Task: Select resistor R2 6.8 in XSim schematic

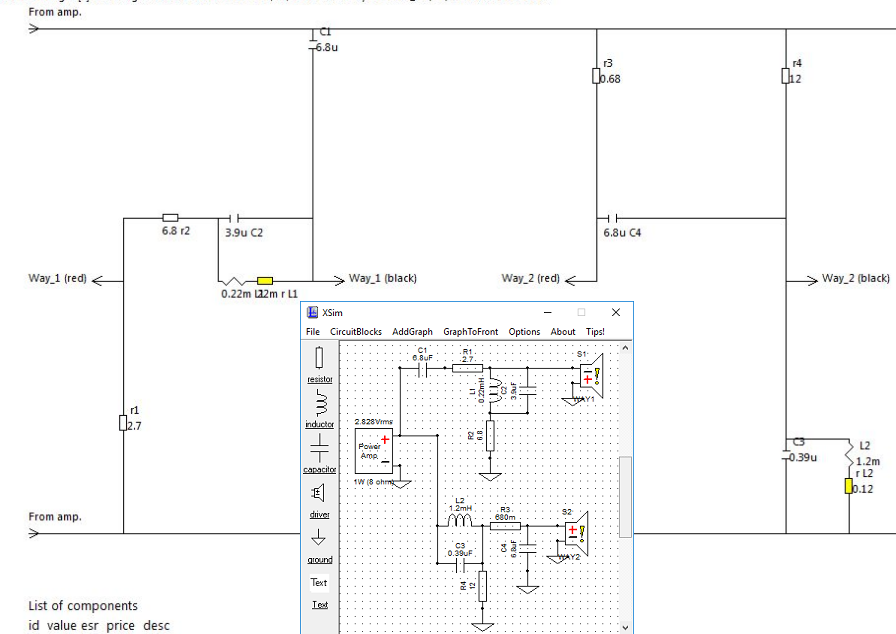Action: pos(490,436)
